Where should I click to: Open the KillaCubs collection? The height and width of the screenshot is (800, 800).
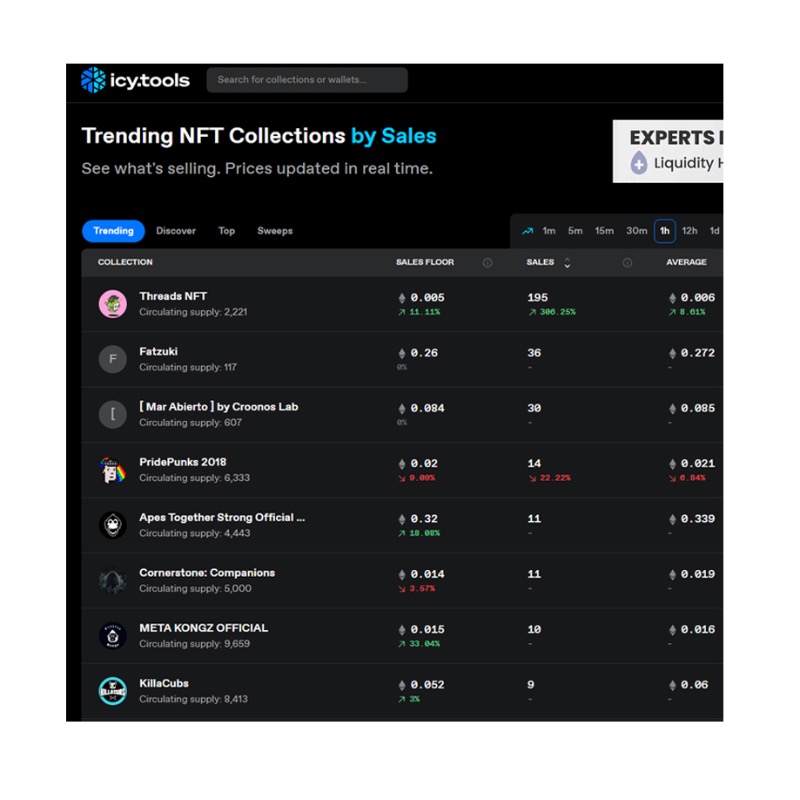coord(164,683)
